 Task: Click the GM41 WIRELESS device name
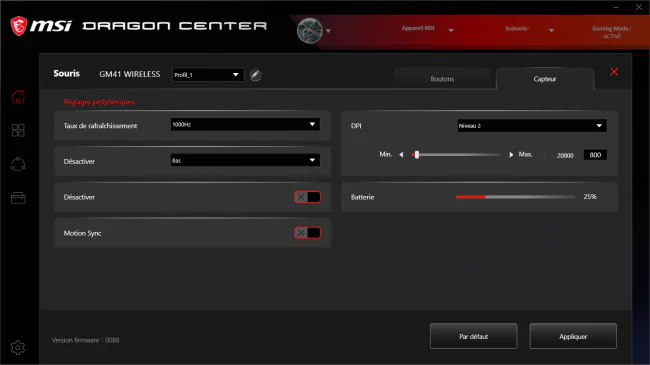[x=129, y=74]
